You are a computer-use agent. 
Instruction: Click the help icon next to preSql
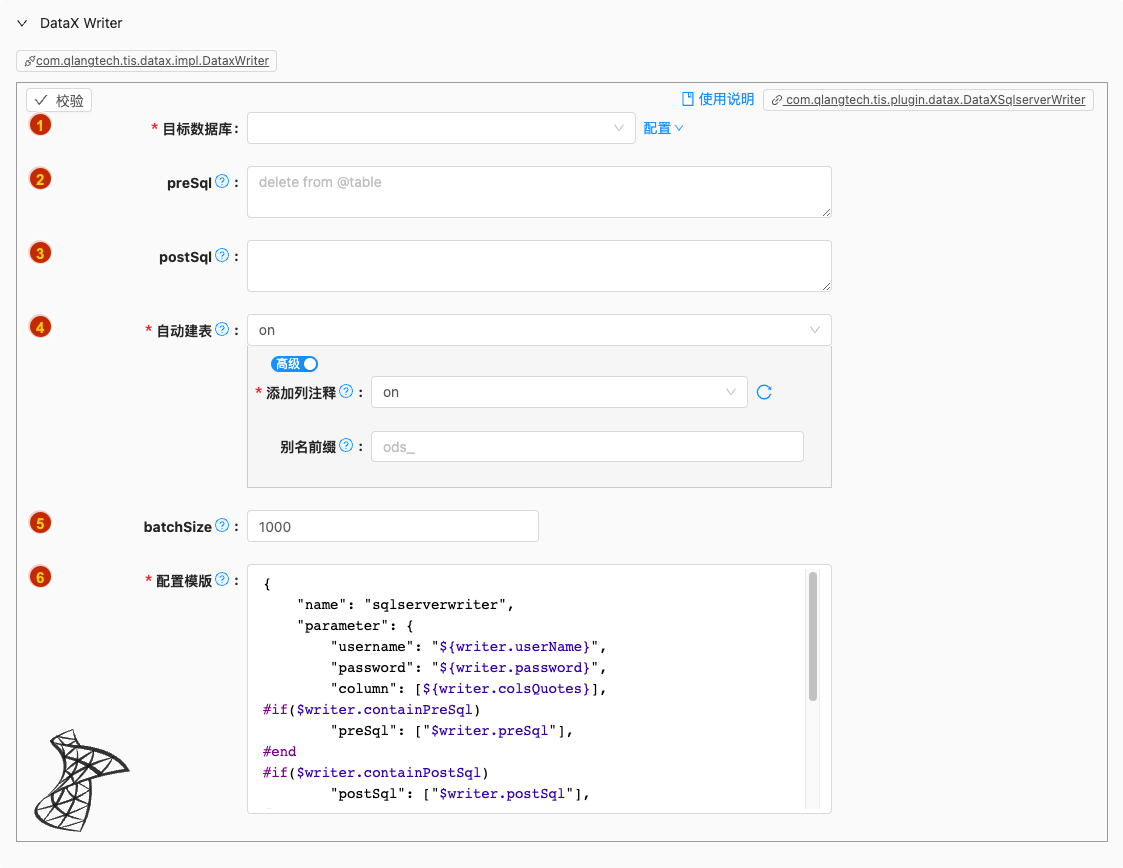click(222, 182)
